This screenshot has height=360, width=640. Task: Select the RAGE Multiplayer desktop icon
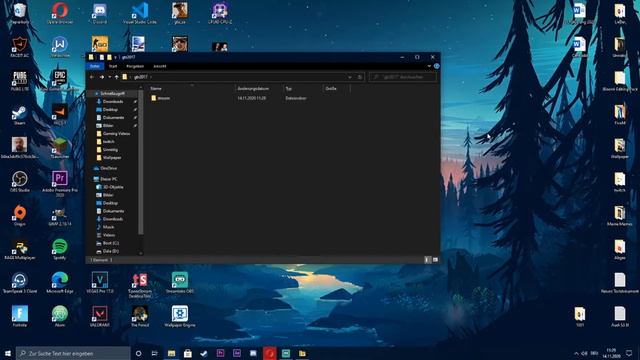20,249
